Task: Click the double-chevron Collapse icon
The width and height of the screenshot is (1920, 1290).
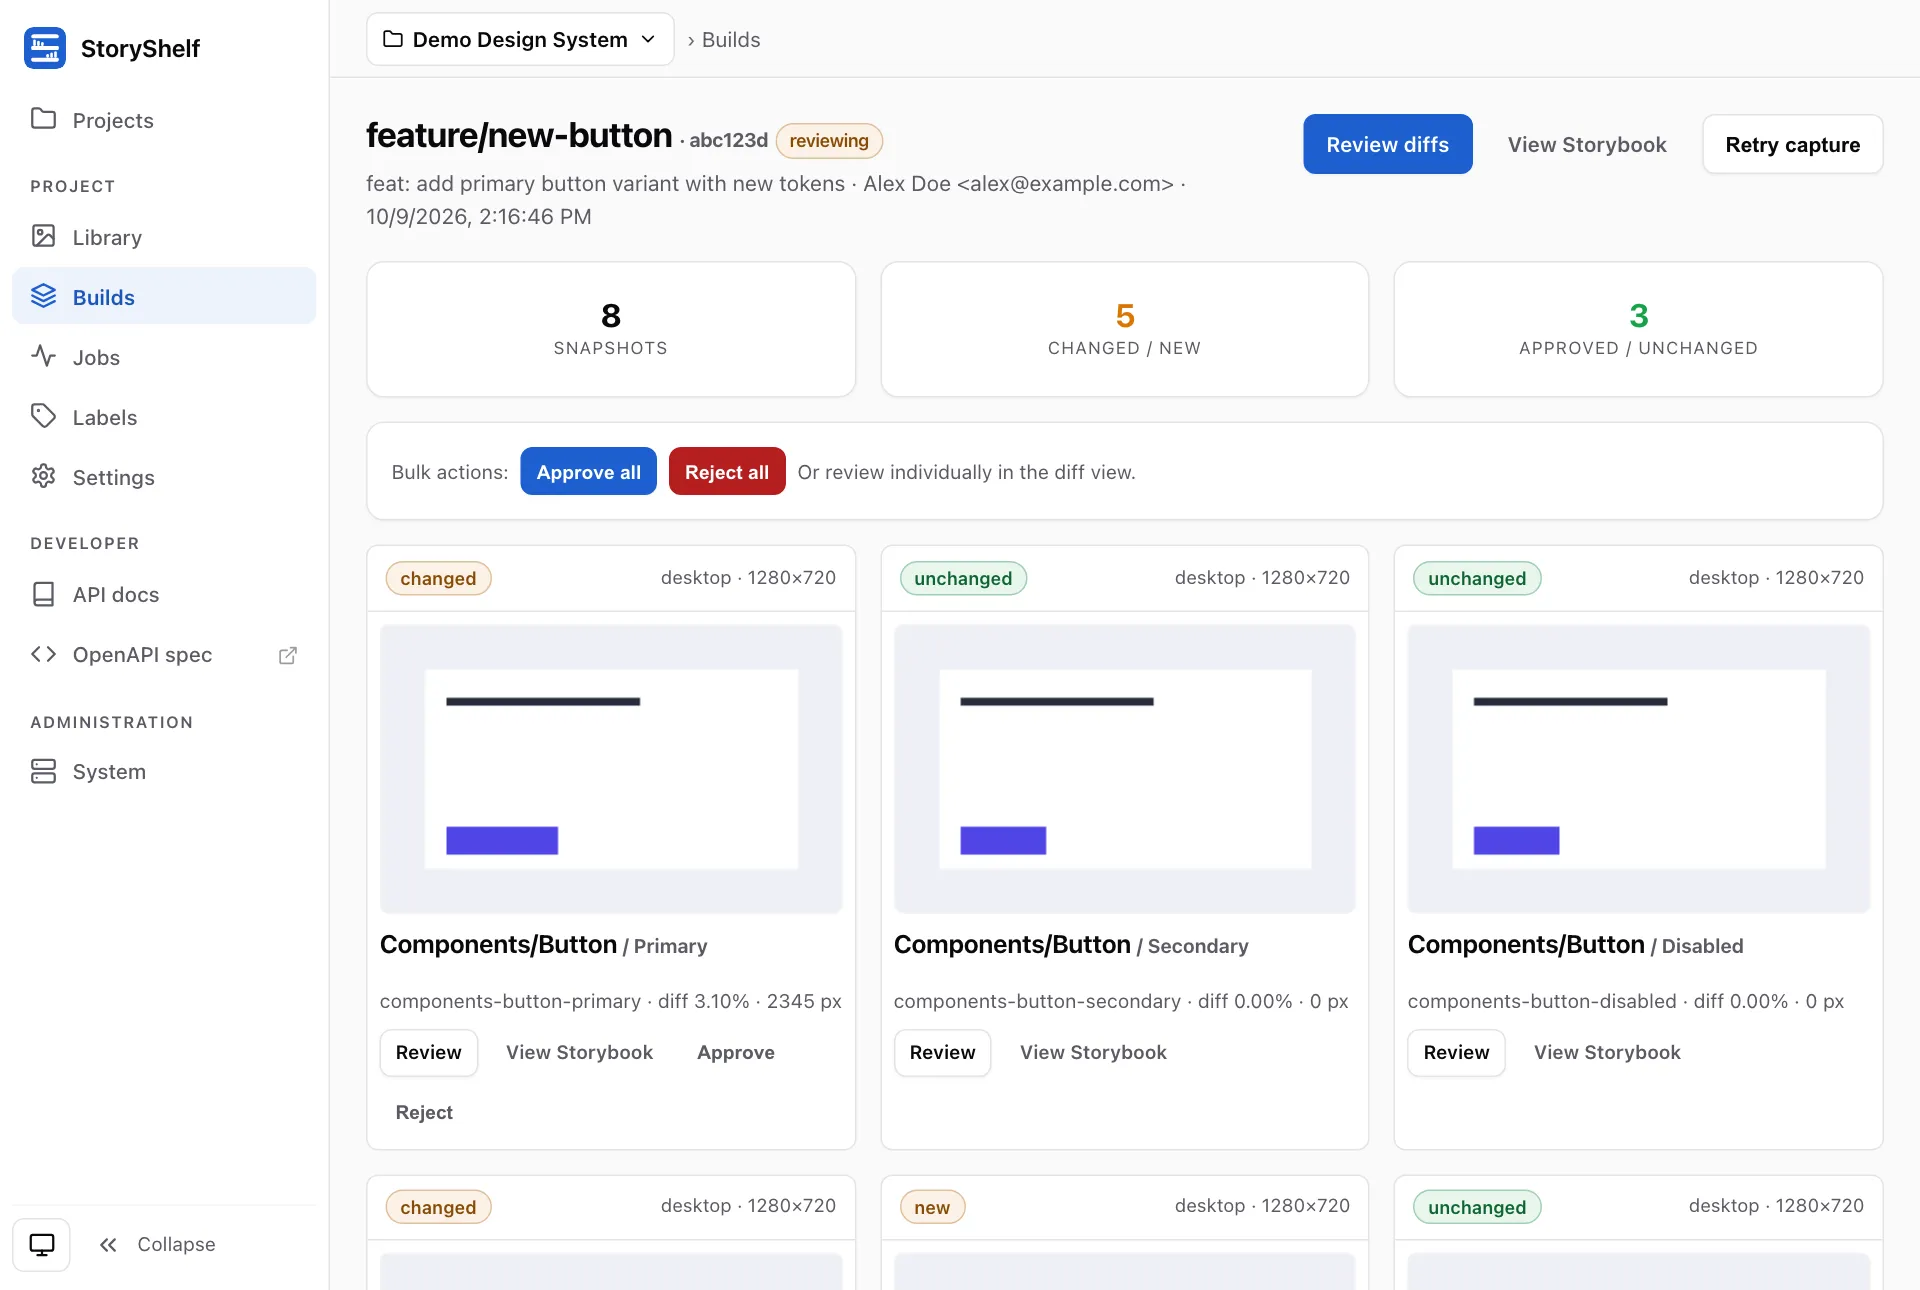Action: [108, 1245]
